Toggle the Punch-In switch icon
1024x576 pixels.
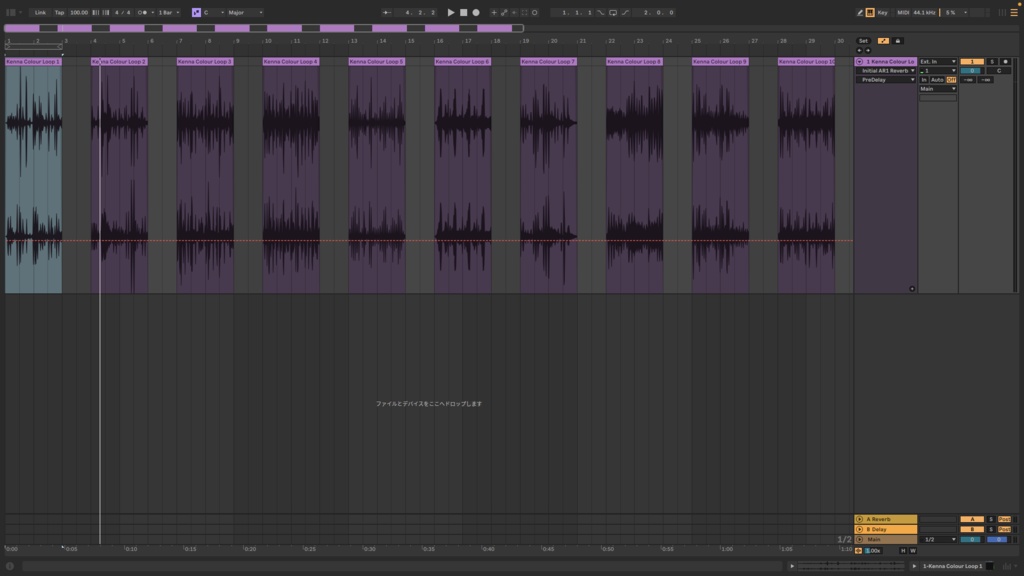(x=601, y=12)
